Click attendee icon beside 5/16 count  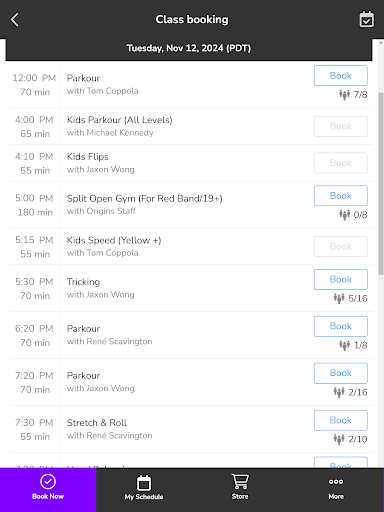339,298
